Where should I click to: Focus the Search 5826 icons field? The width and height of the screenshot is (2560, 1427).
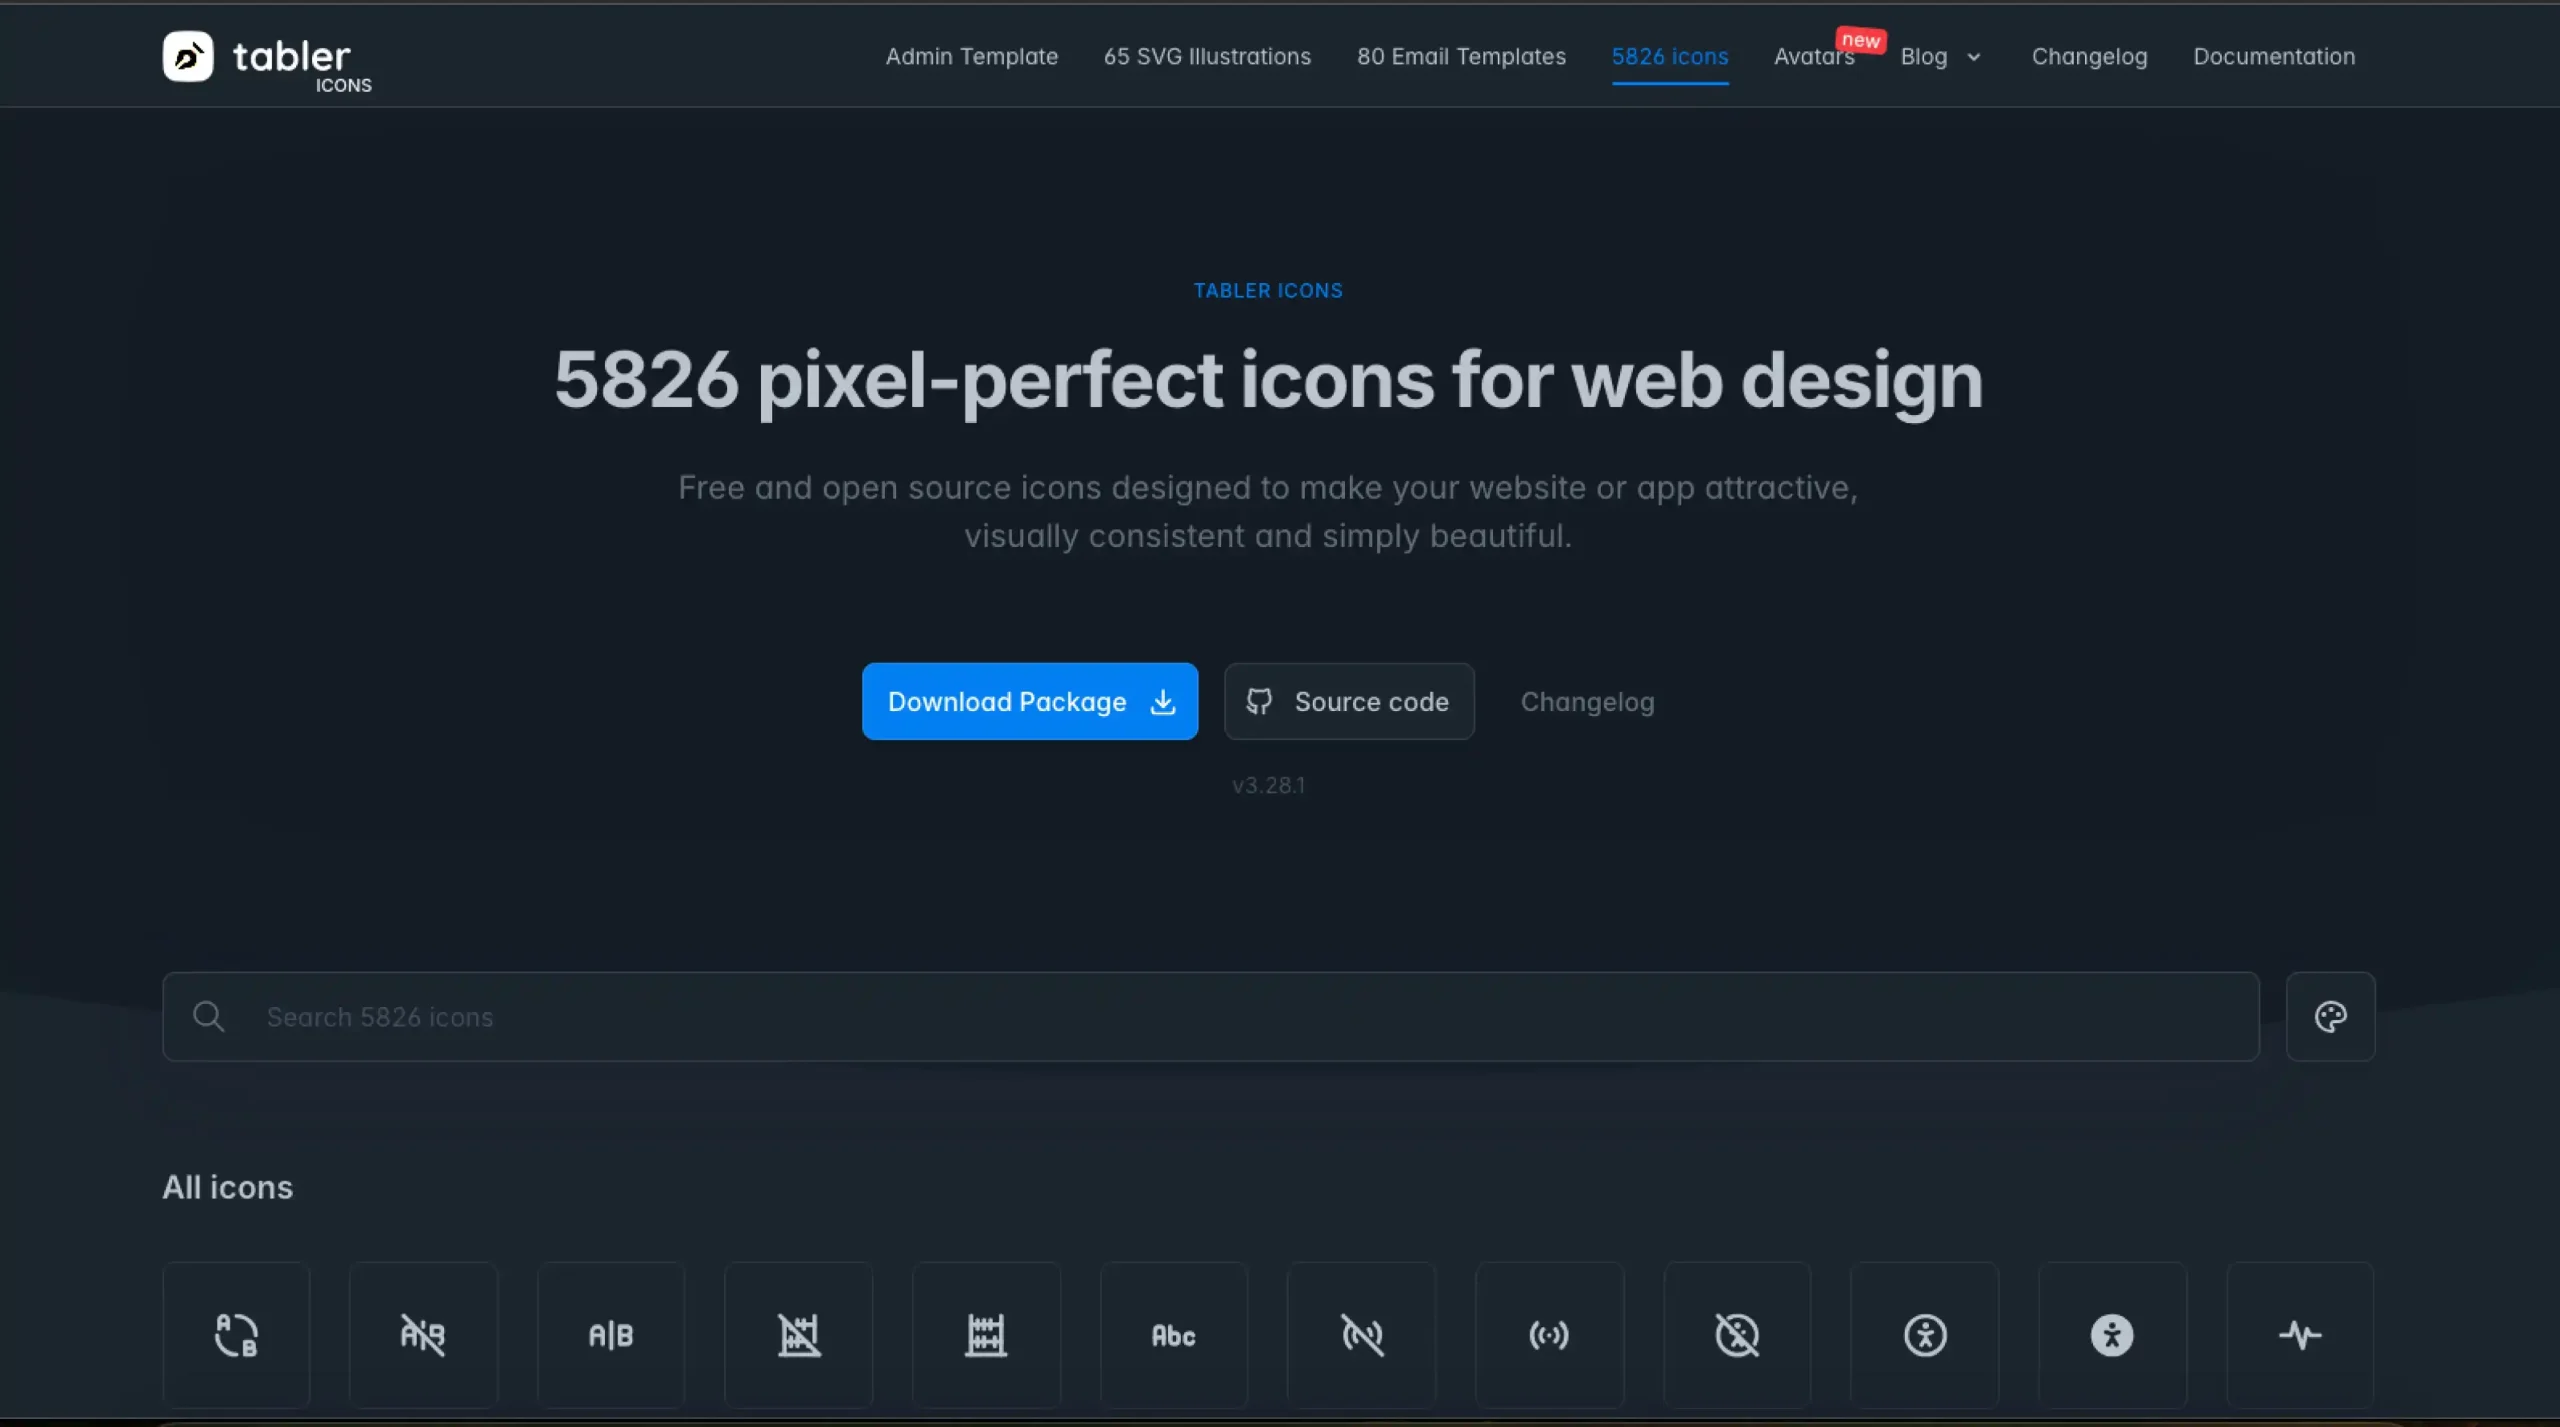coord(1210,1017)
